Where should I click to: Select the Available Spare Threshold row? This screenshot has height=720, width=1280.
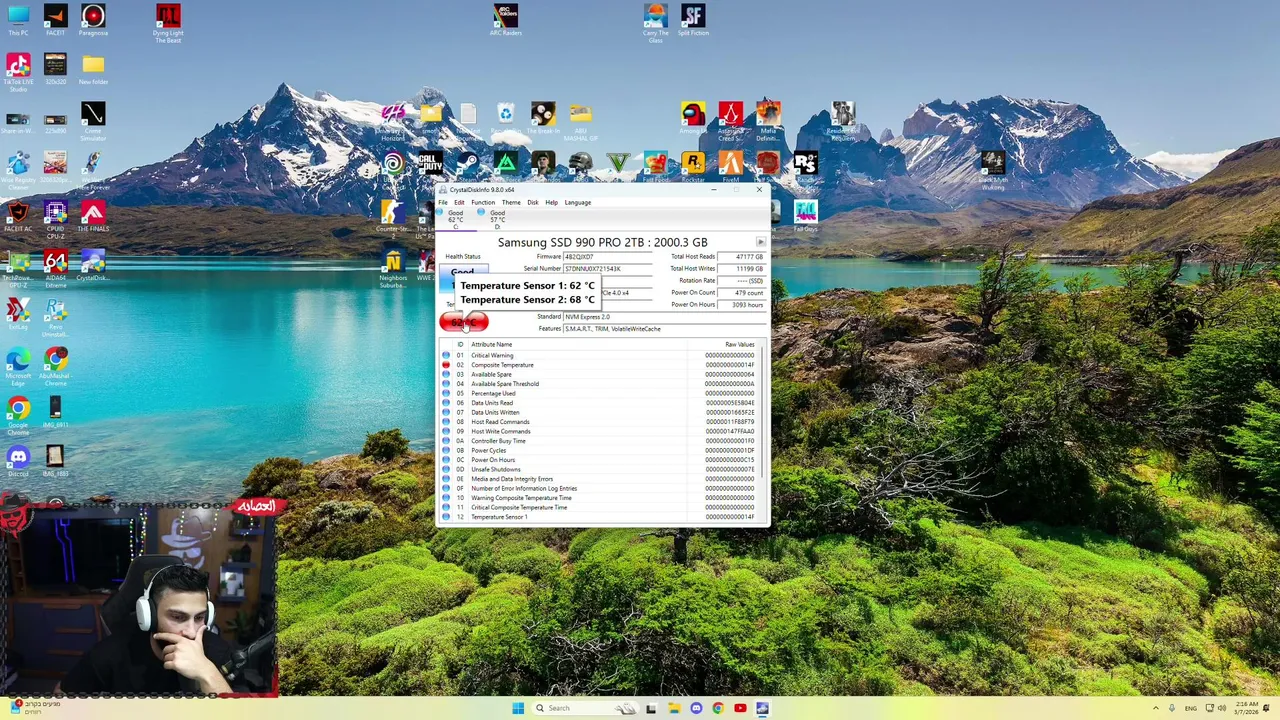(599, 384)
